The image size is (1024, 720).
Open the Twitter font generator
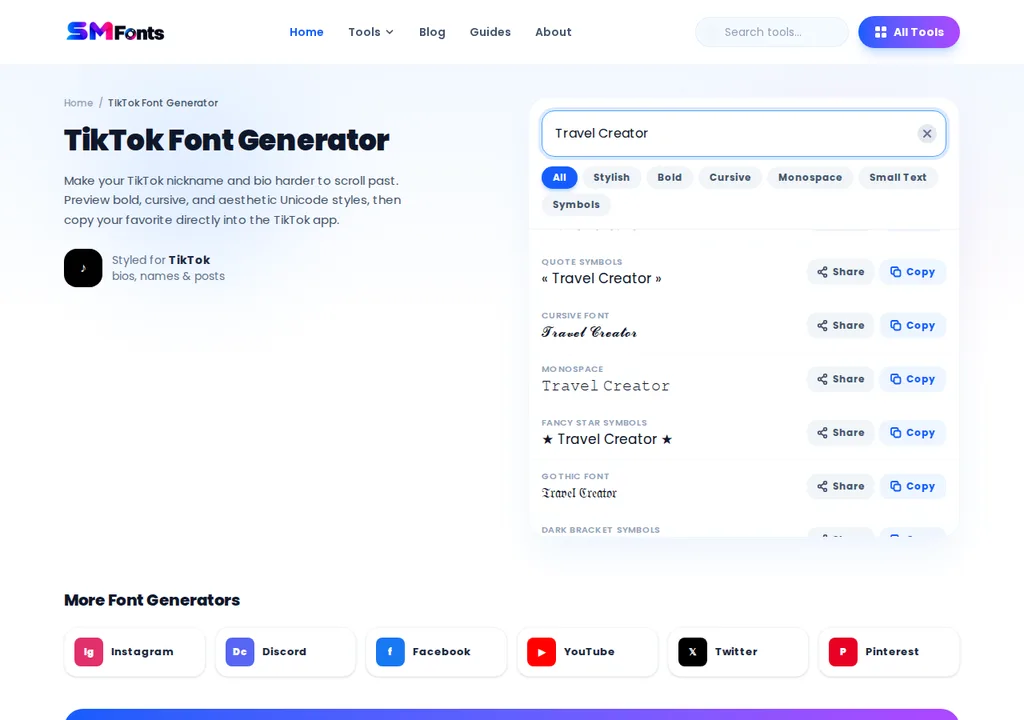(738, 652)
